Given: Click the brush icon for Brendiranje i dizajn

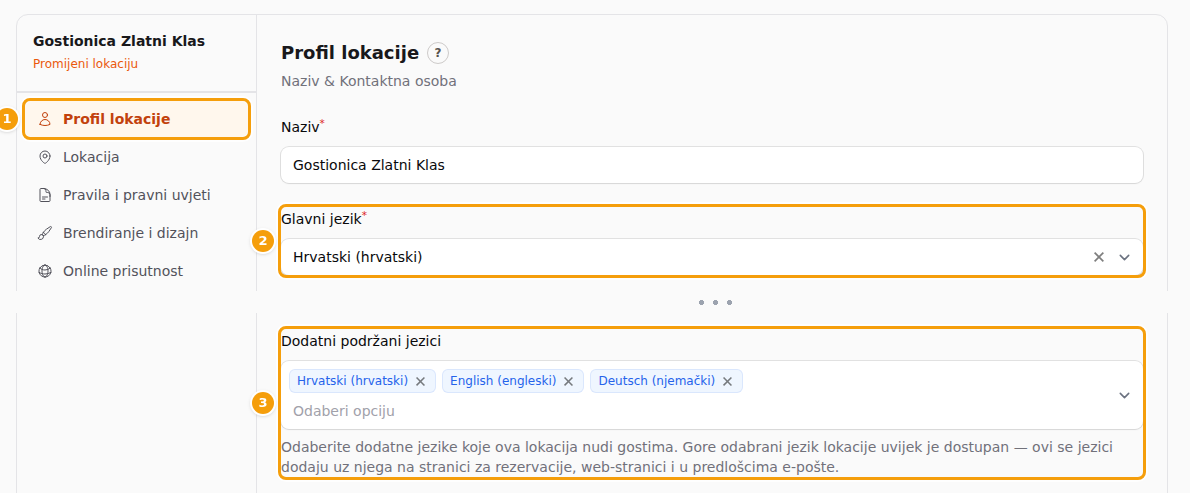Looking at the screenshot, I should click(x=45, y=233).
